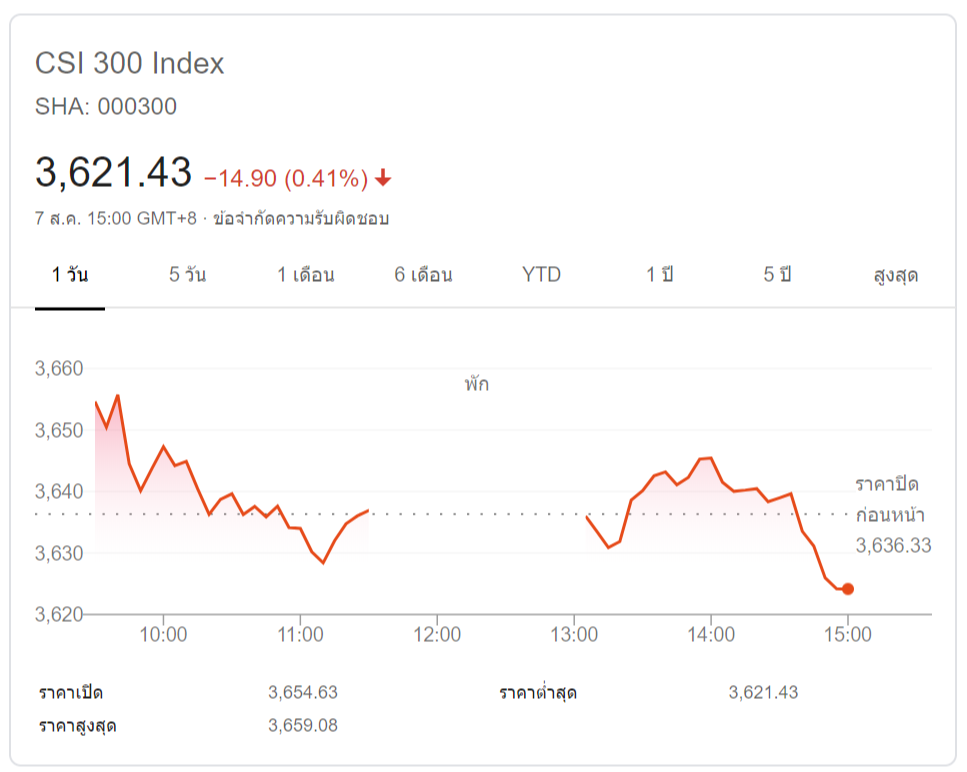The width and height of the screenshot is (967, 772).
Task: Choose the สูงสุด range tab
Action: 895,275
